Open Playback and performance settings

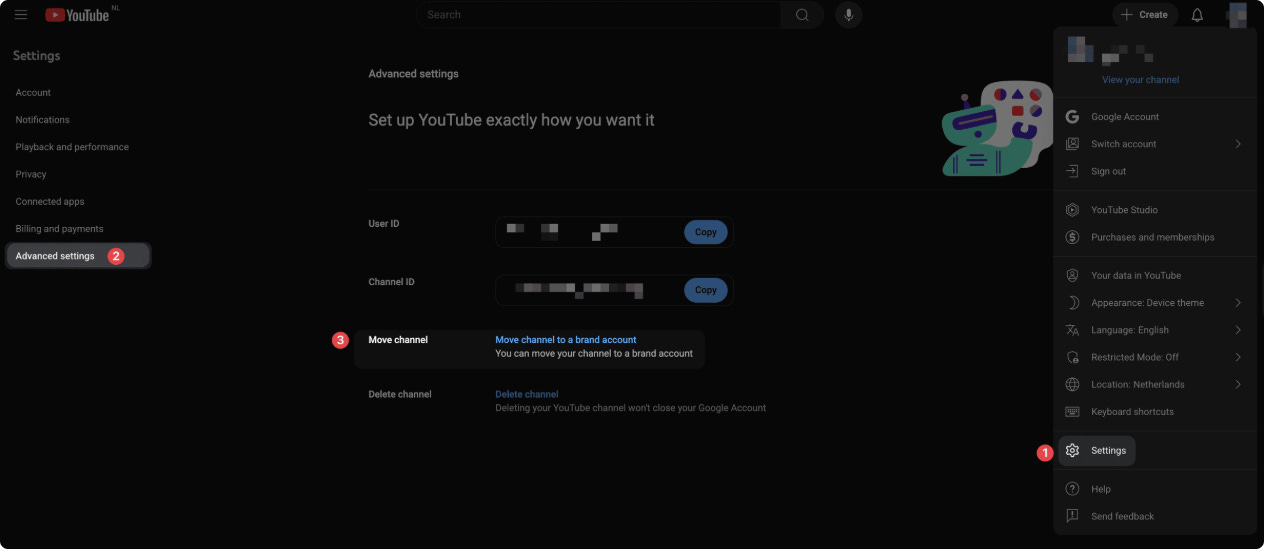point(72,147)
